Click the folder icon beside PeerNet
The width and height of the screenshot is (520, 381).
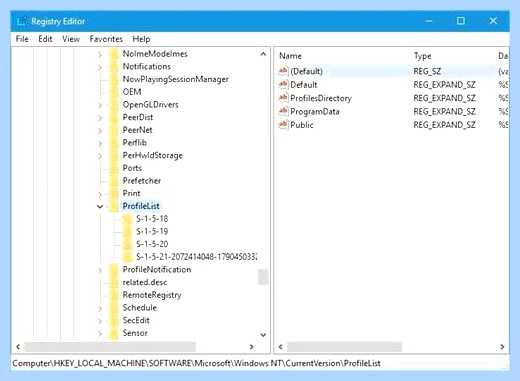coord(114,130)
